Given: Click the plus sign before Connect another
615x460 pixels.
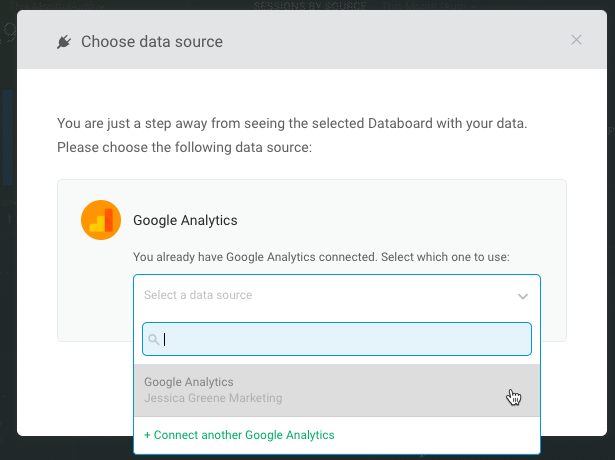Looking at the screenshot, I should 148,435.
